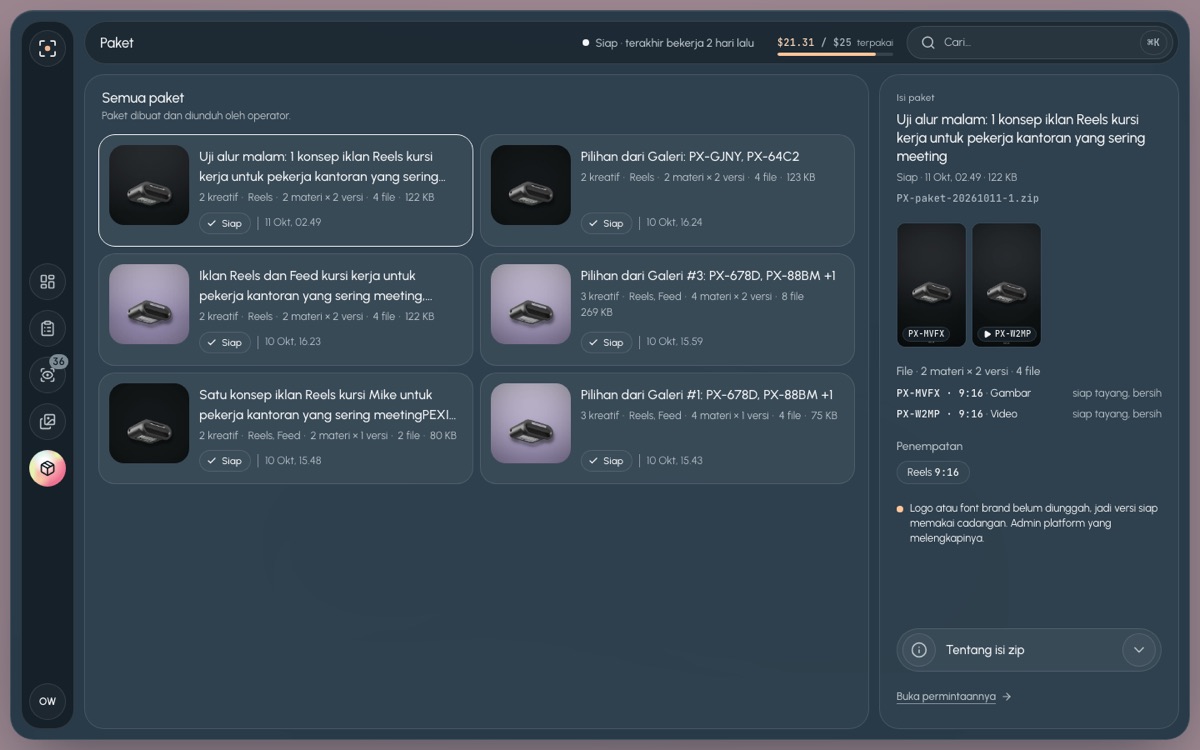
Task: Click thumbnail of Pilihan dari Galeri #3 package
Action: tap(531, 304)
